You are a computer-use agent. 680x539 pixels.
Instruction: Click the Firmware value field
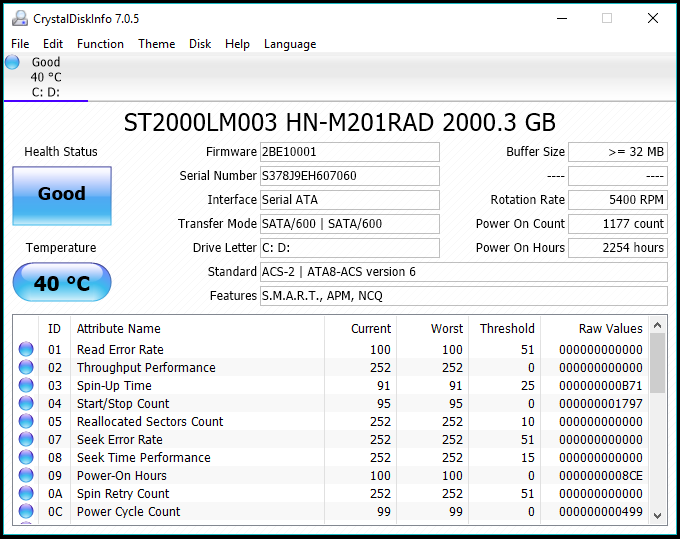click(349, 152)
